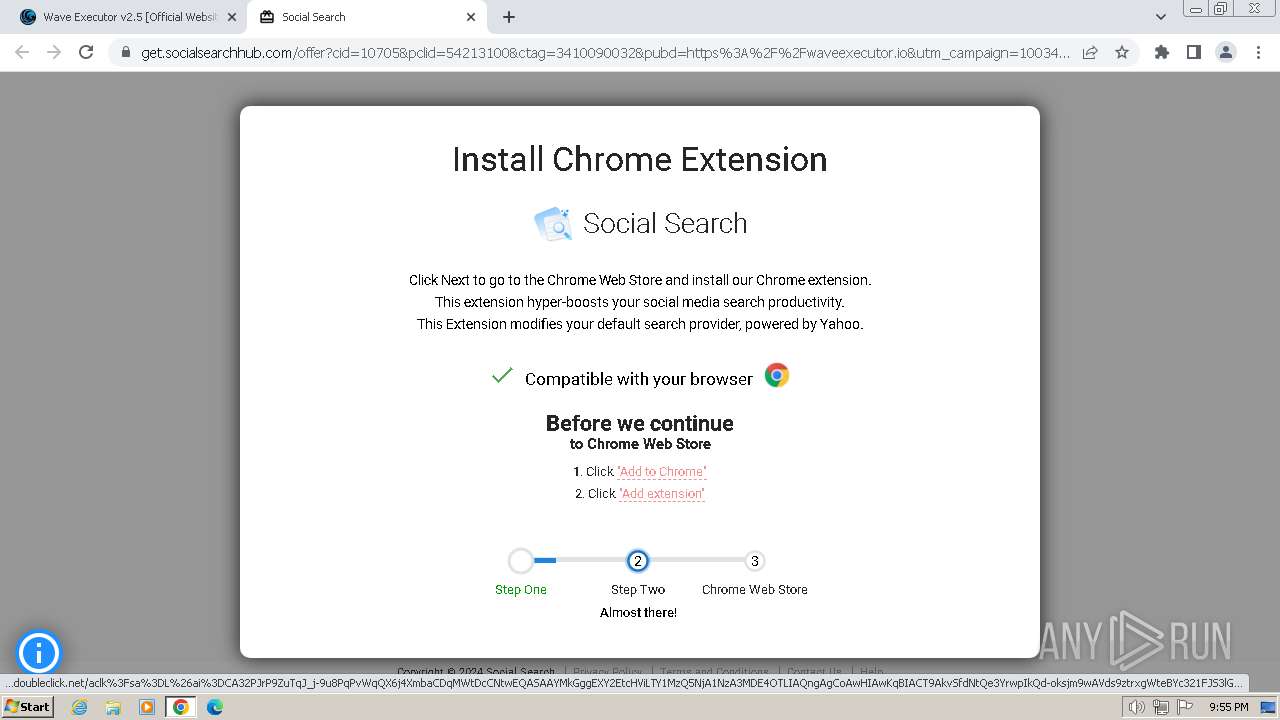Select step 3 Chrome Web Store circle

[755, 561]
